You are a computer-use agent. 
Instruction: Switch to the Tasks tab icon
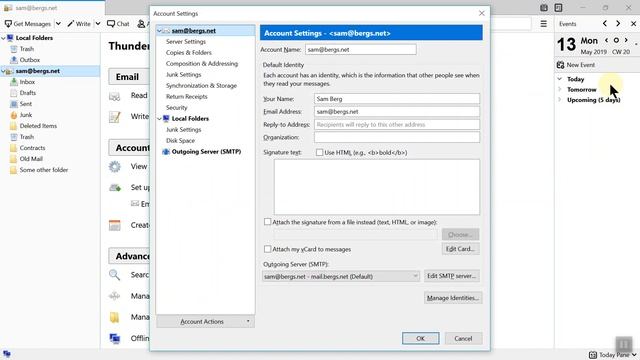coord(558,7)
